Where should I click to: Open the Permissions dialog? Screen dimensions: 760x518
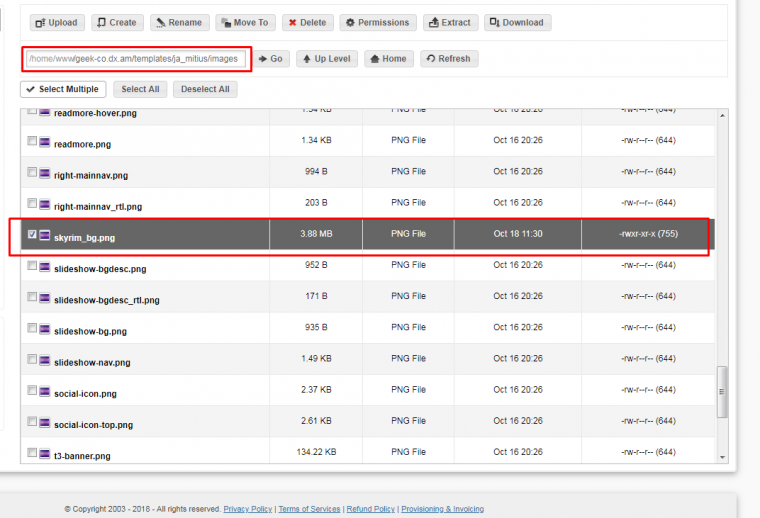coord(378,22)
